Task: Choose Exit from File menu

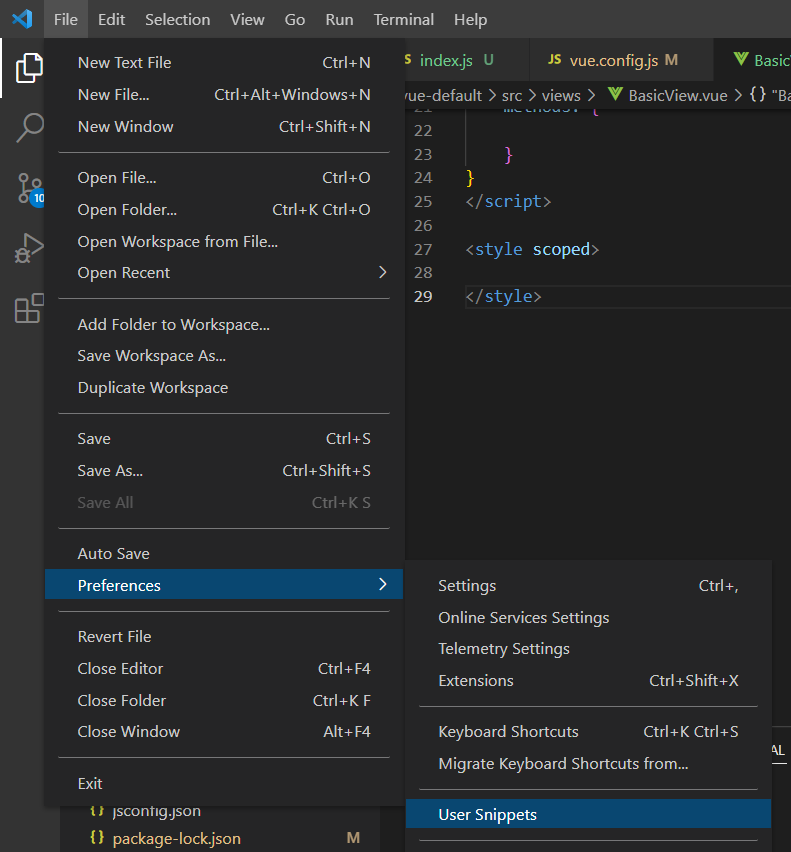Action: (x=224, y=784)
